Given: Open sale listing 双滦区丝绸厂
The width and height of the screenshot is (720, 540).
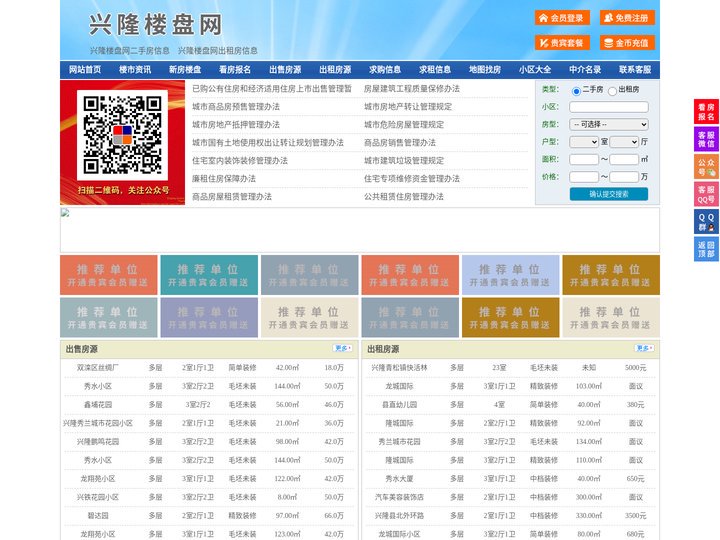Looking at the screenshot, I should 98,368.
